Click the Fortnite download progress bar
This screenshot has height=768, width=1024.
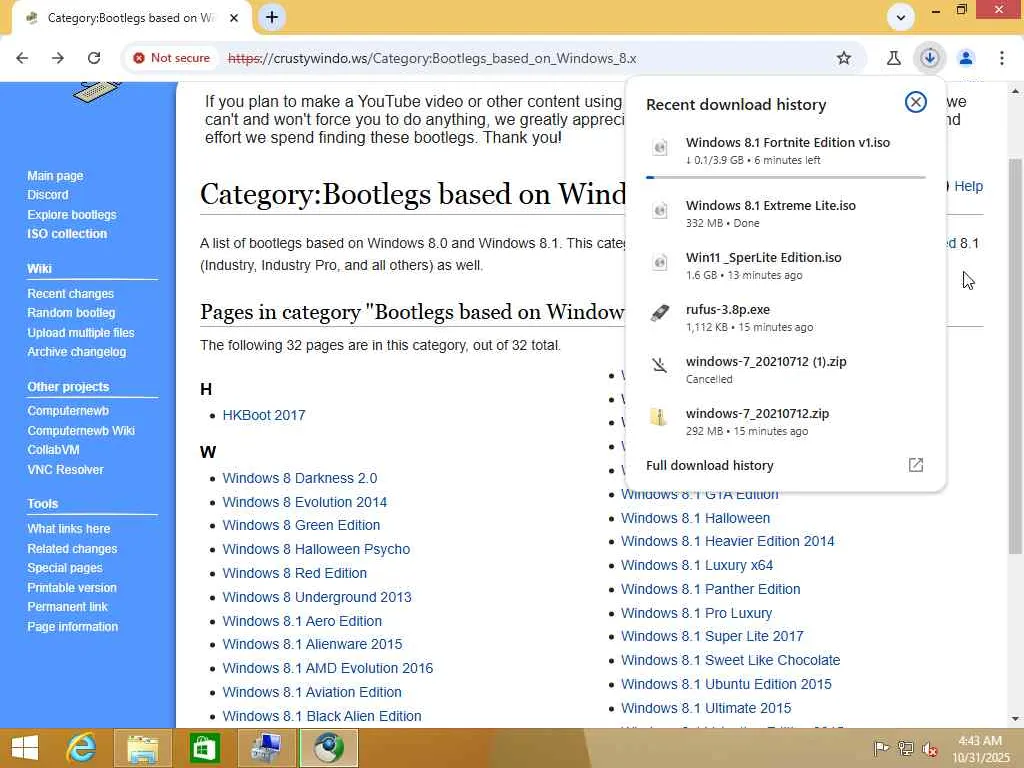[x=786, y=177]
